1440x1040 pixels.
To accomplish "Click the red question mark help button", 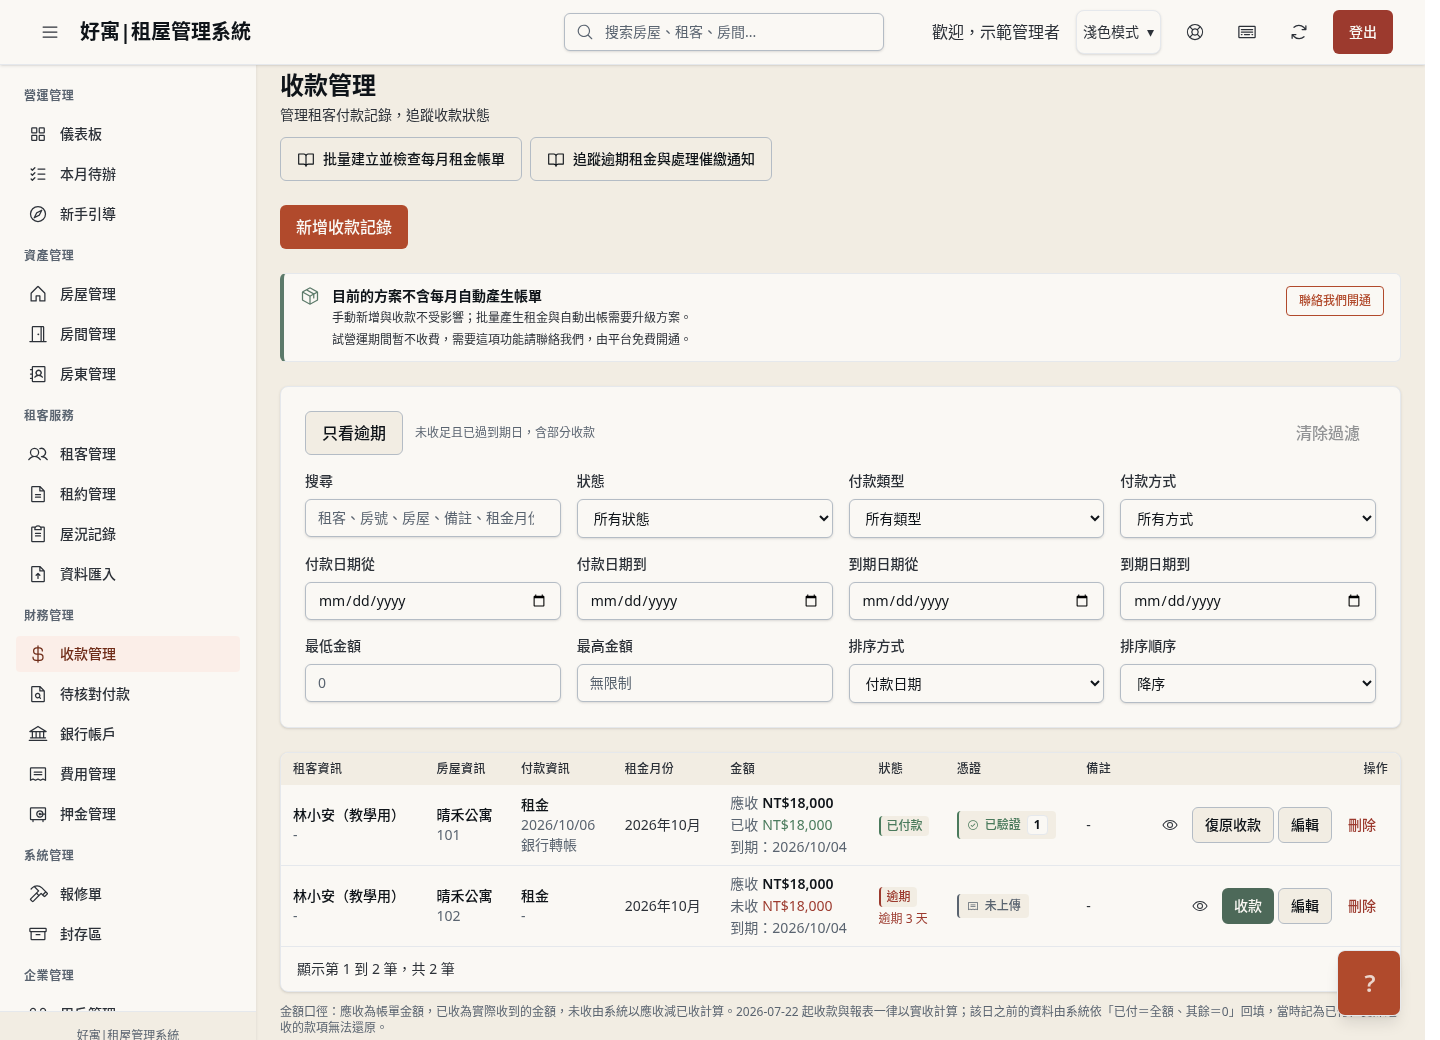I will coord(1369,983).
